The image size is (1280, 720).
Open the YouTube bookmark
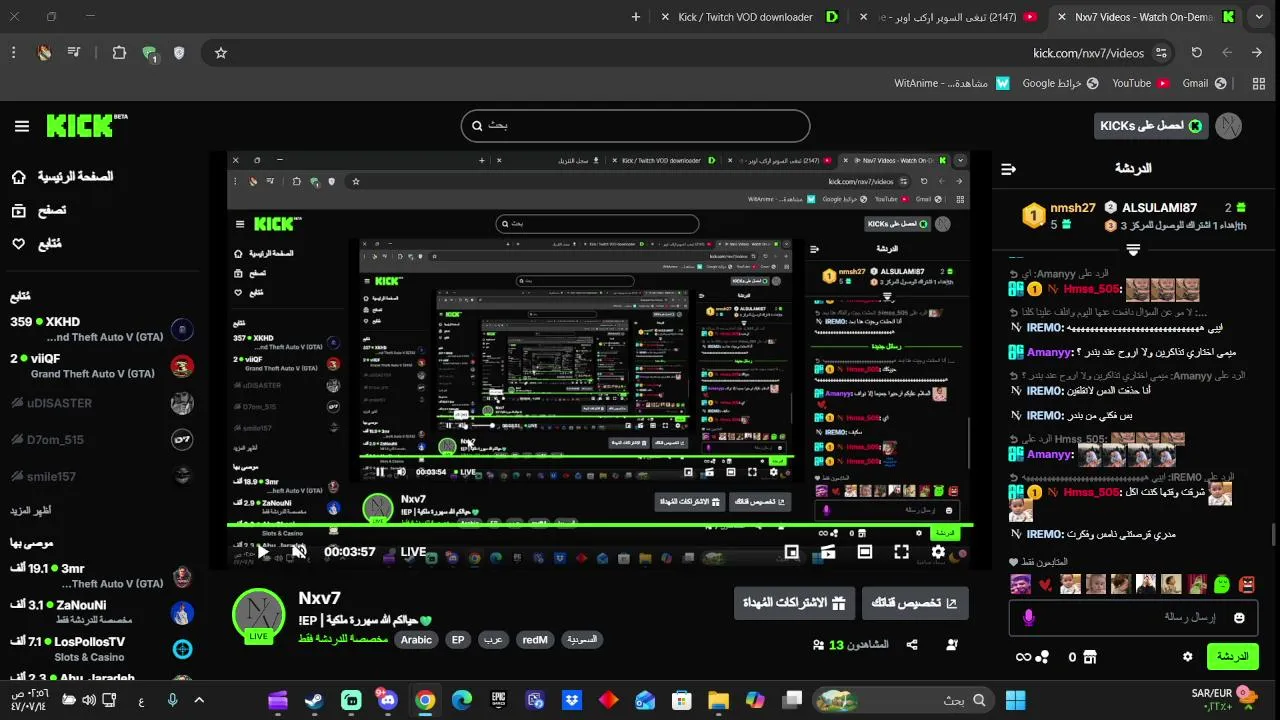tap(1140, 84)
